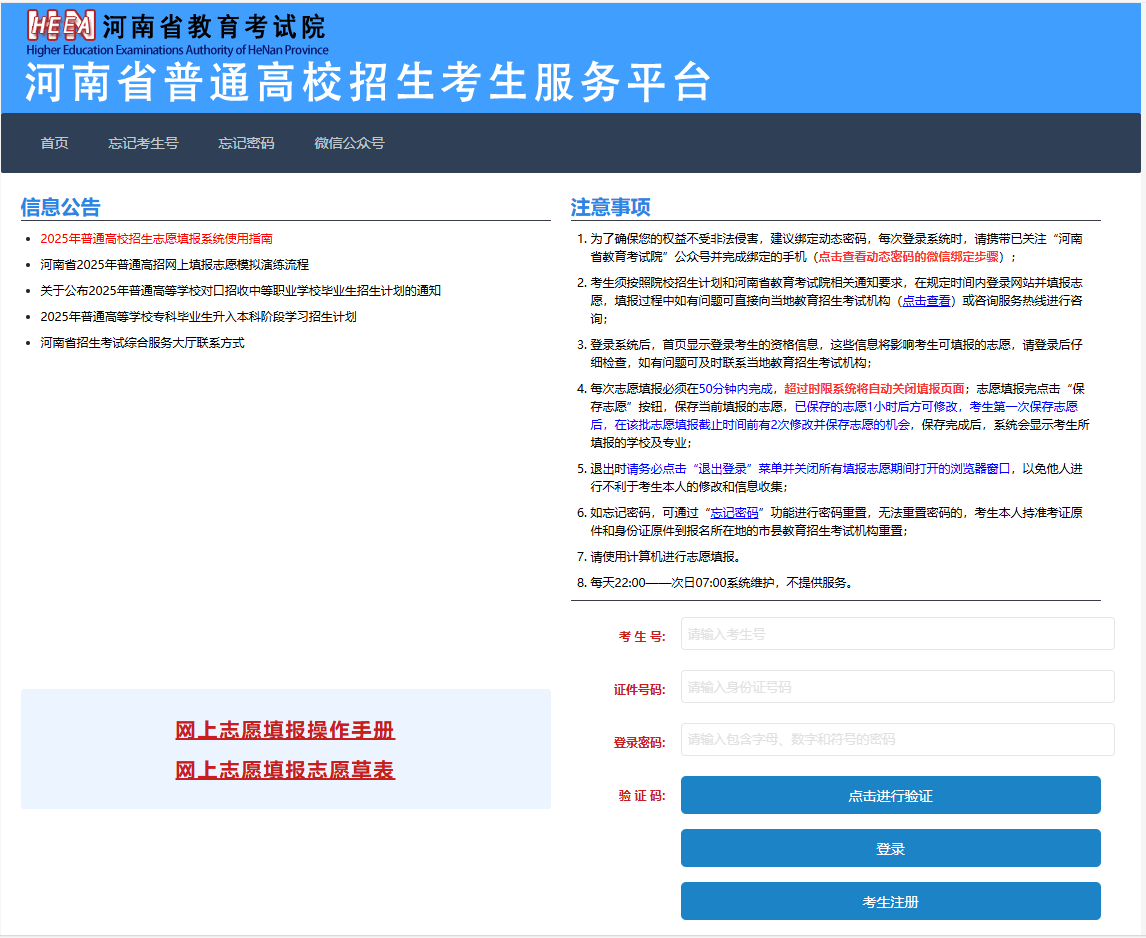Viewport: 1146px width, 938px height.
Task: Open the 2025年普通高校招生志愿填报系统使用指南 announcement
Action: pyautogui.click(x=156, y=239)
